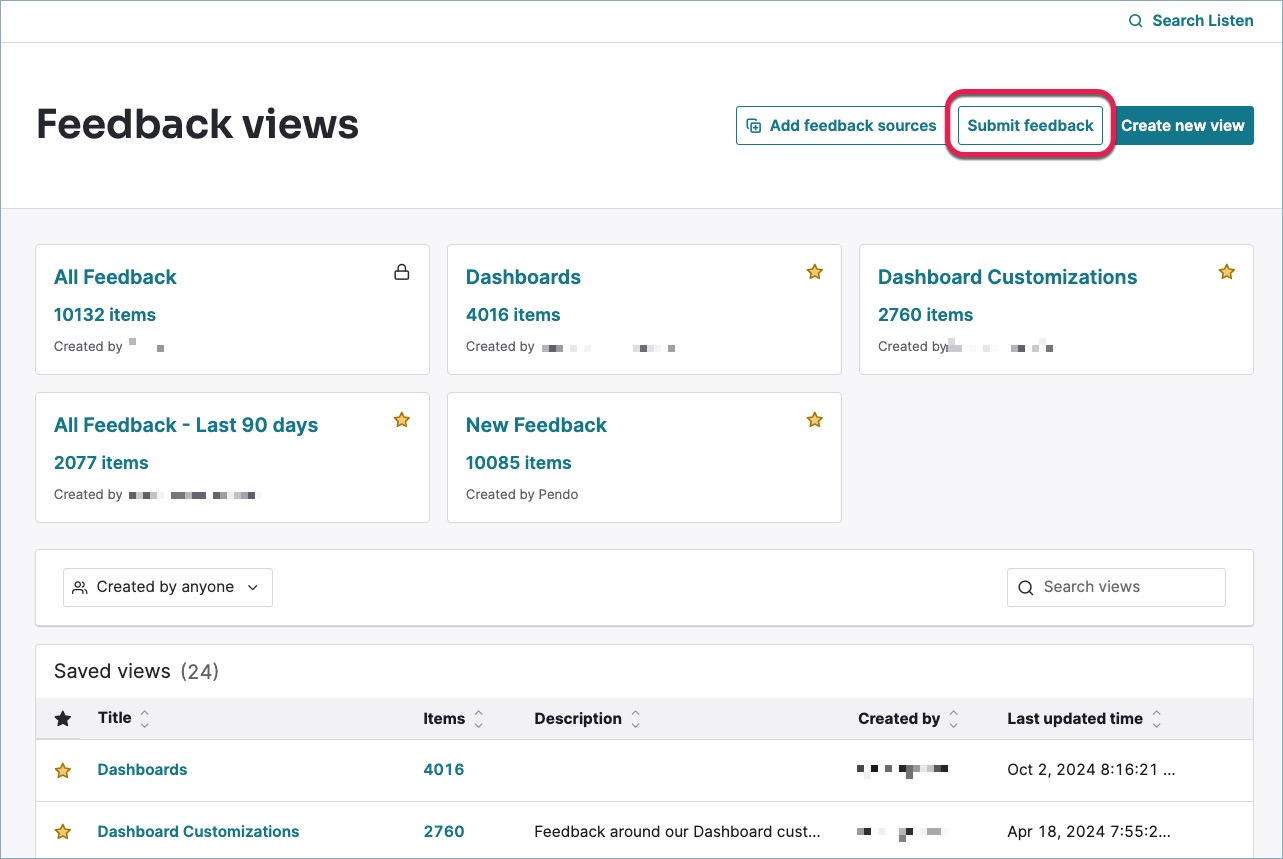
Task: Click the Submit feedback button
Action: click(1030, 126)
